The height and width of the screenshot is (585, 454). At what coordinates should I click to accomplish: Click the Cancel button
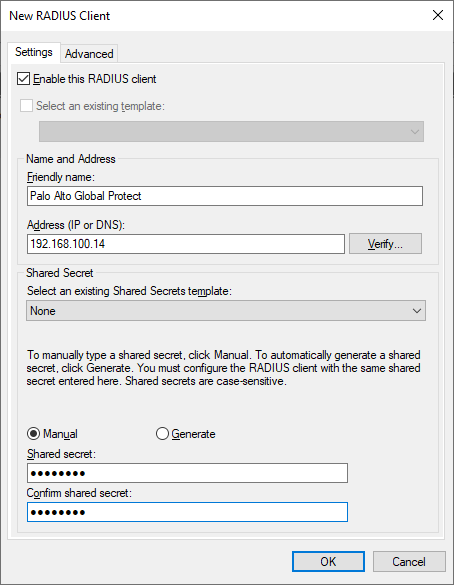(409, 561)
